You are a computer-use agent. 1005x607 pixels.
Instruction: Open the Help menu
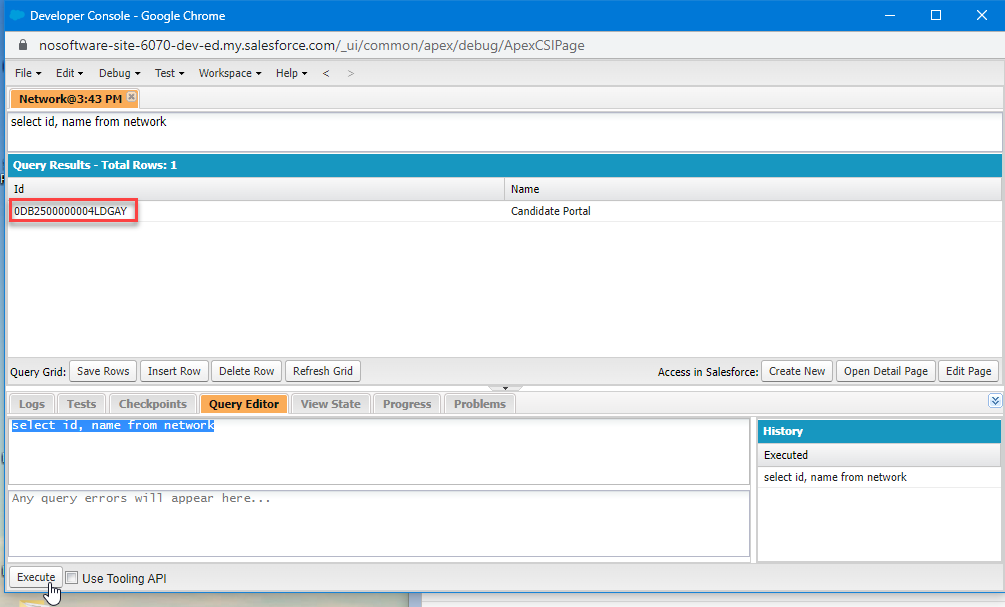[x=292, y=73]
